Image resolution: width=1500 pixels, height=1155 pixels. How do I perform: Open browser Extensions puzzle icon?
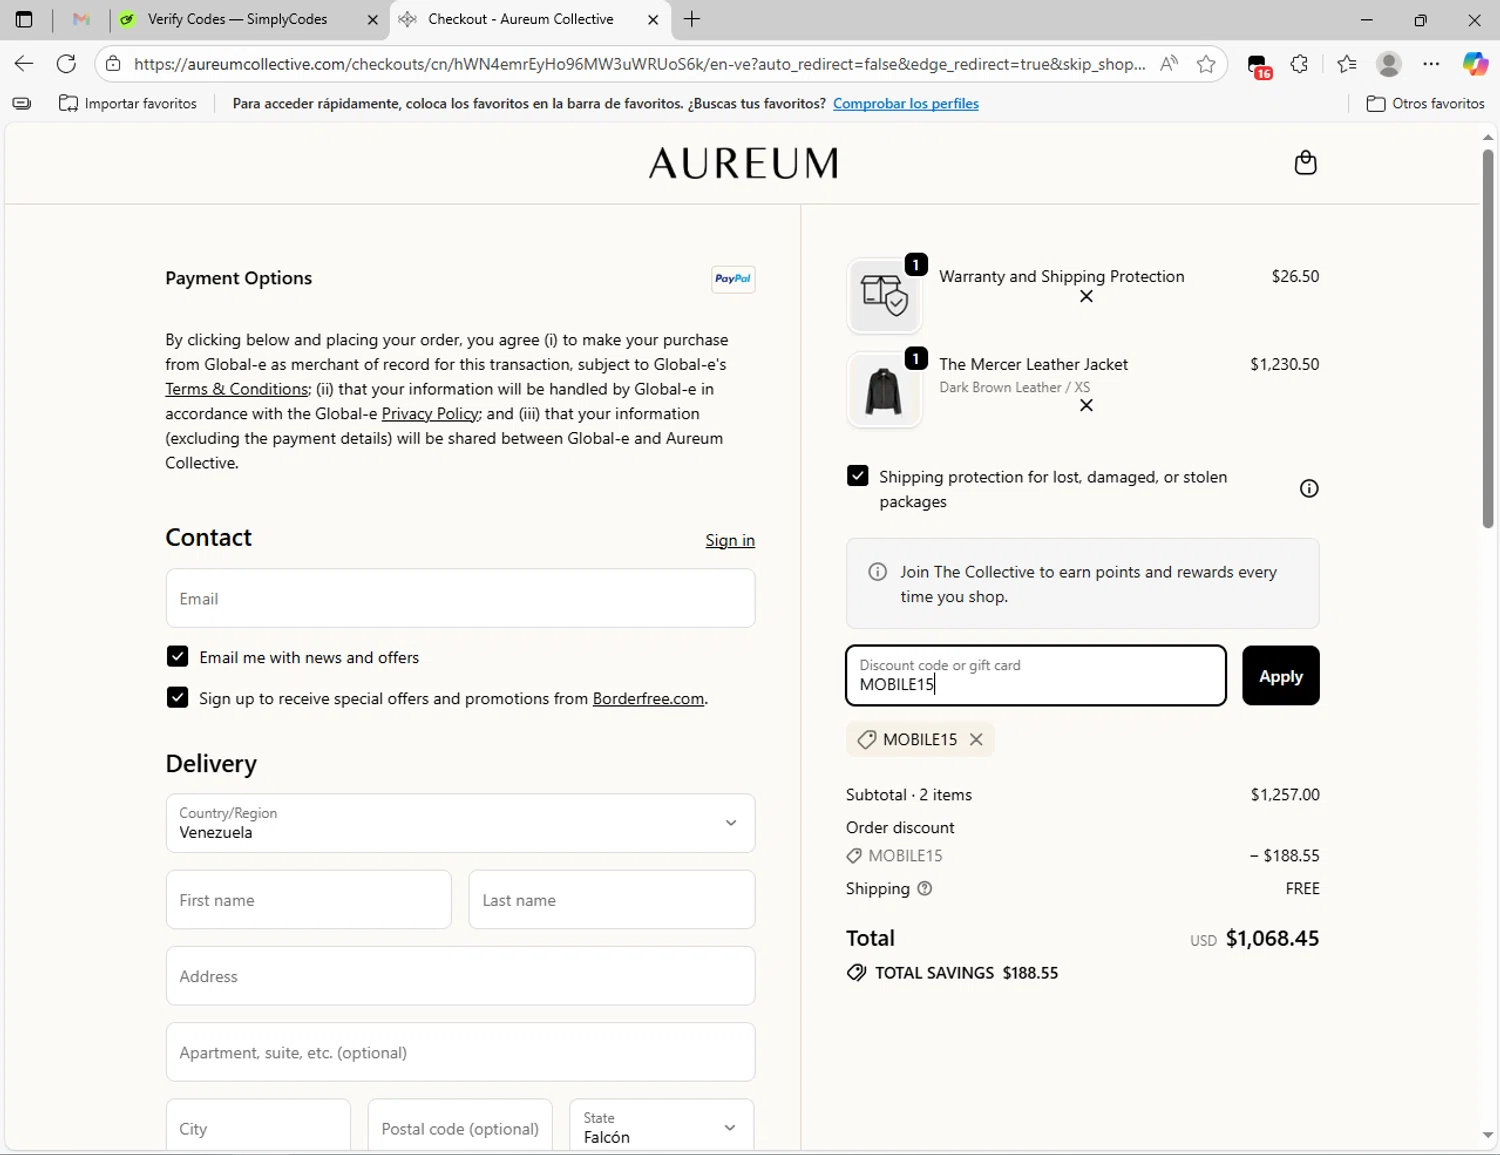[x=1299, y=64]
